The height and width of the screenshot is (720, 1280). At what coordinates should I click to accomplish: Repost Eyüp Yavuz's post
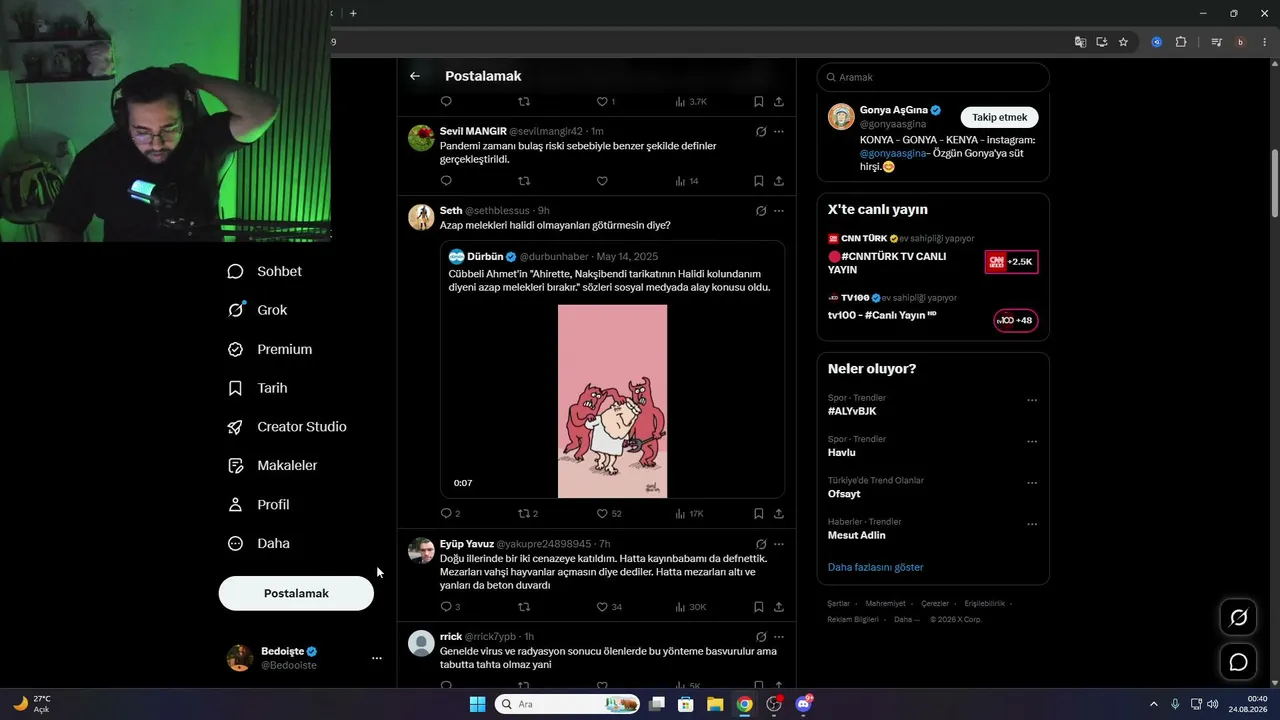coord(524,607)
